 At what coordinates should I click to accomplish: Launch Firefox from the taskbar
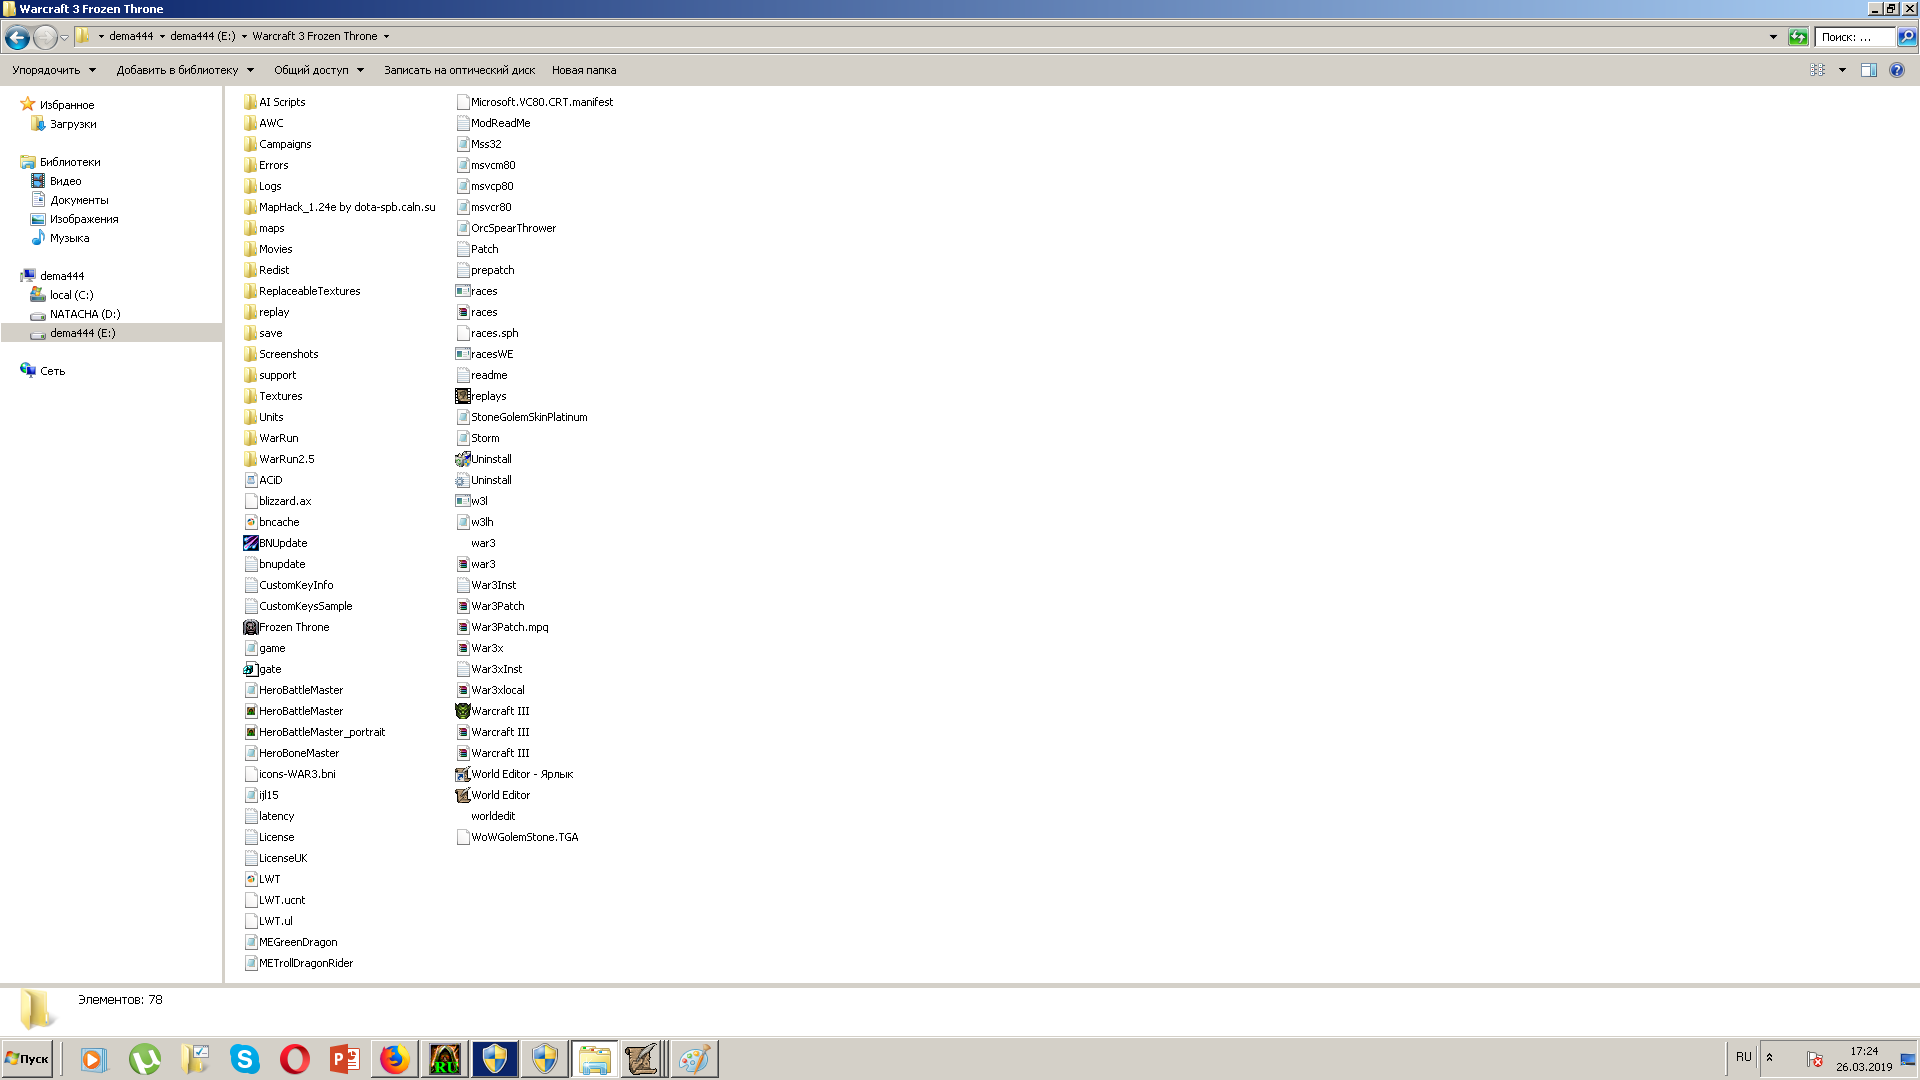pyautogui.click(x=394, y=1058)
